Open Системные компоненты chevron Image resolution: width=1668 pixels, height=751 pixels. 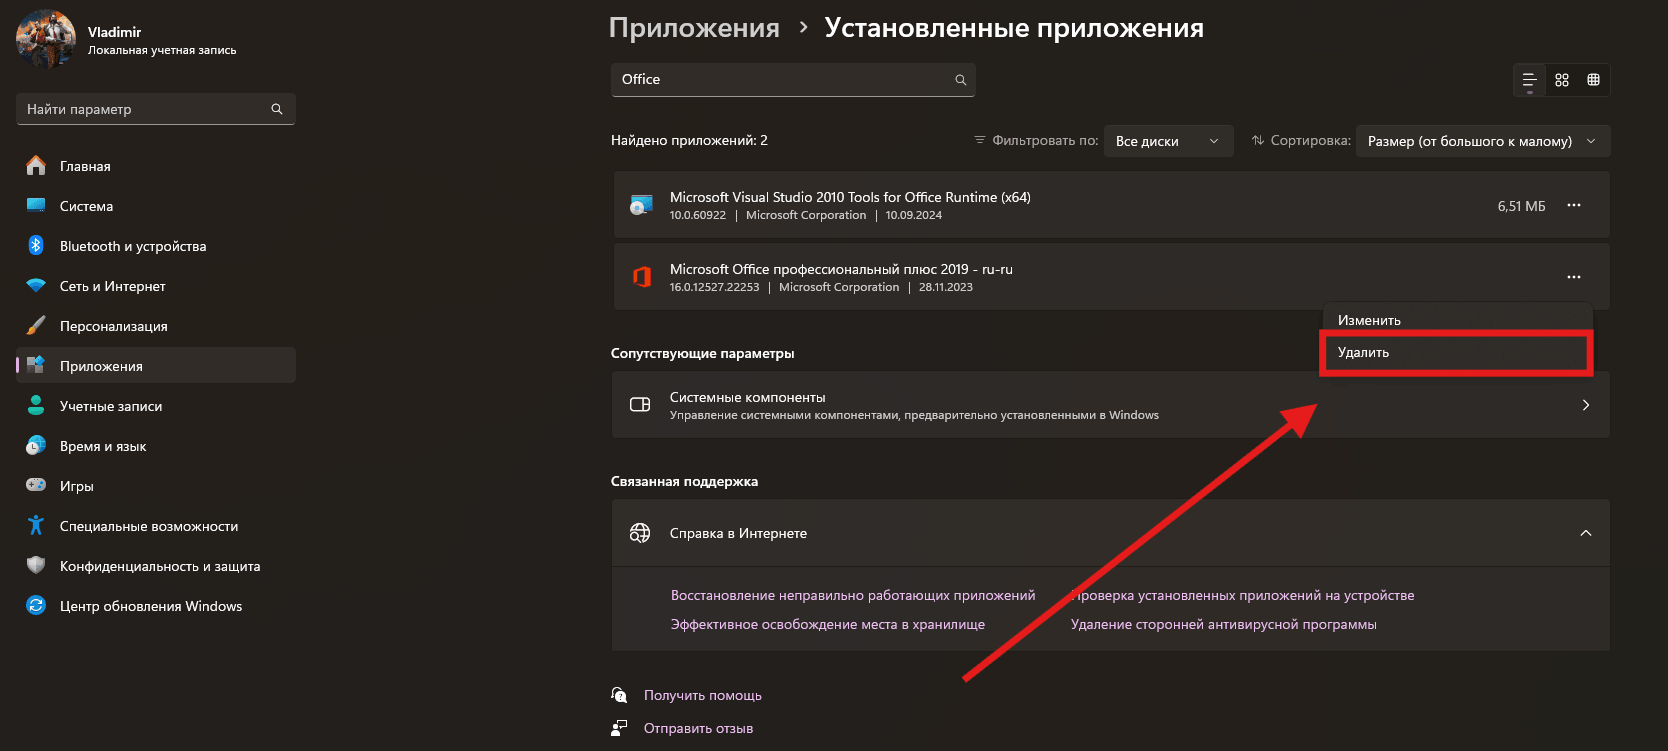(x=1586, y=405)
